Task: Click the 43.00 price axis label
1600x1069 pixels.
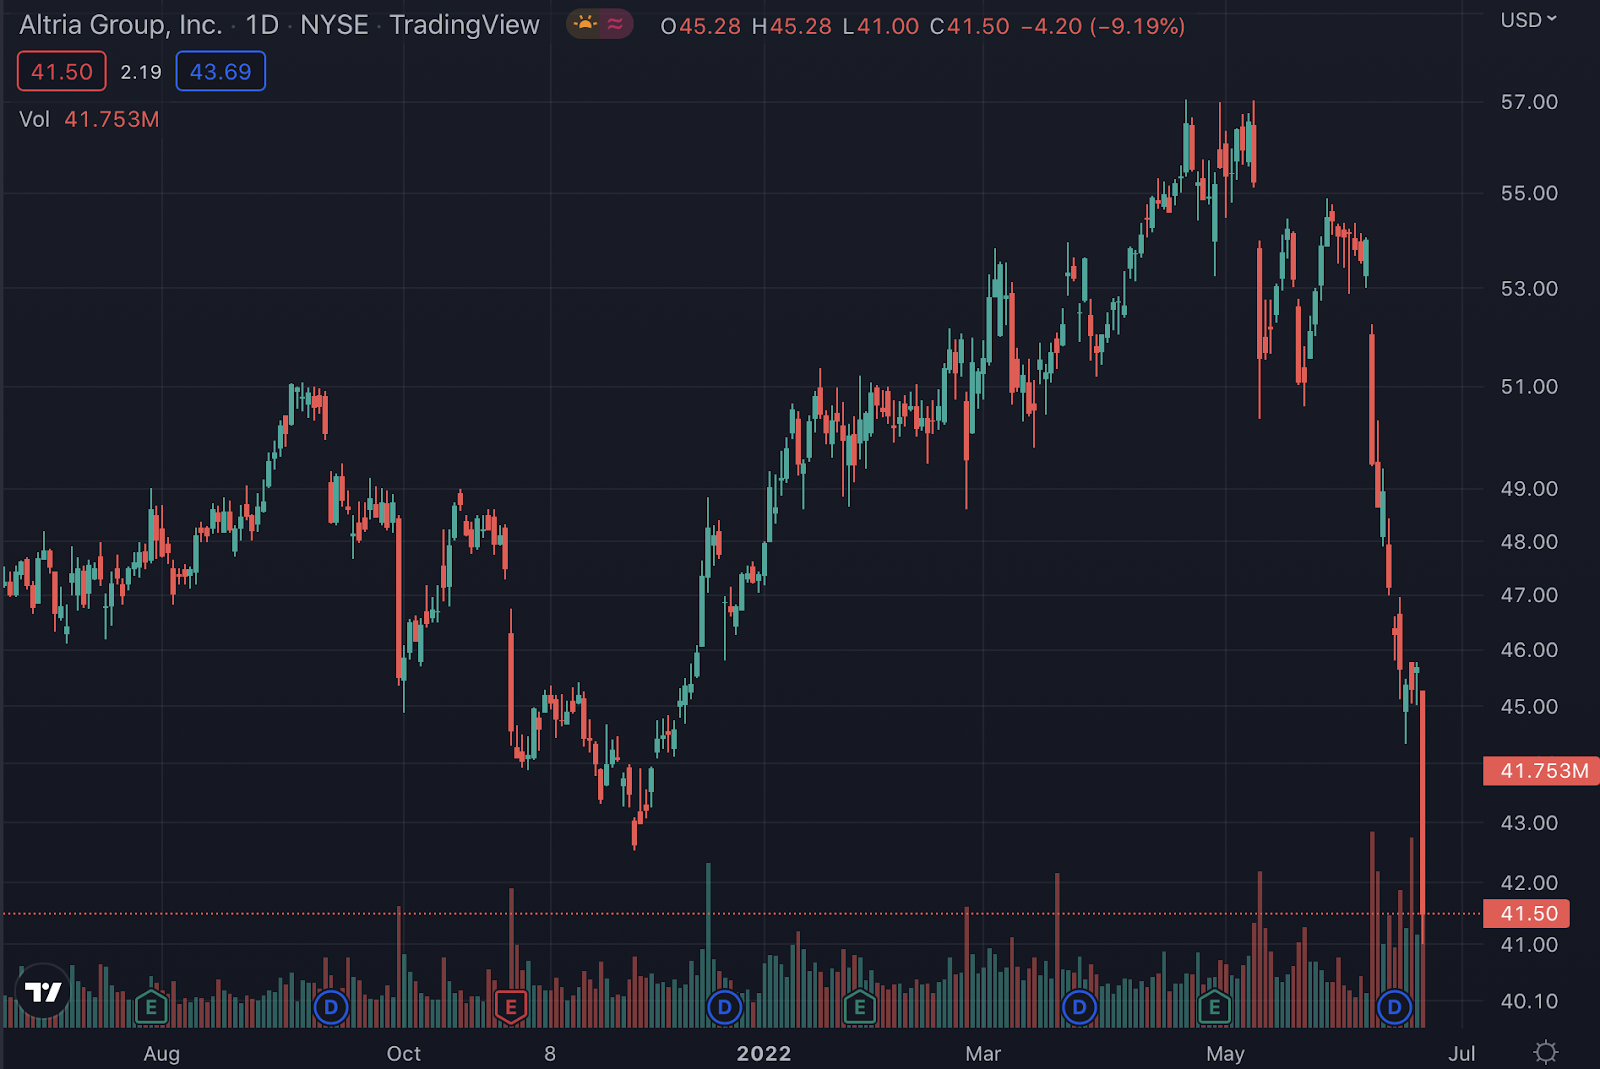Action: tap(1529, 823)
